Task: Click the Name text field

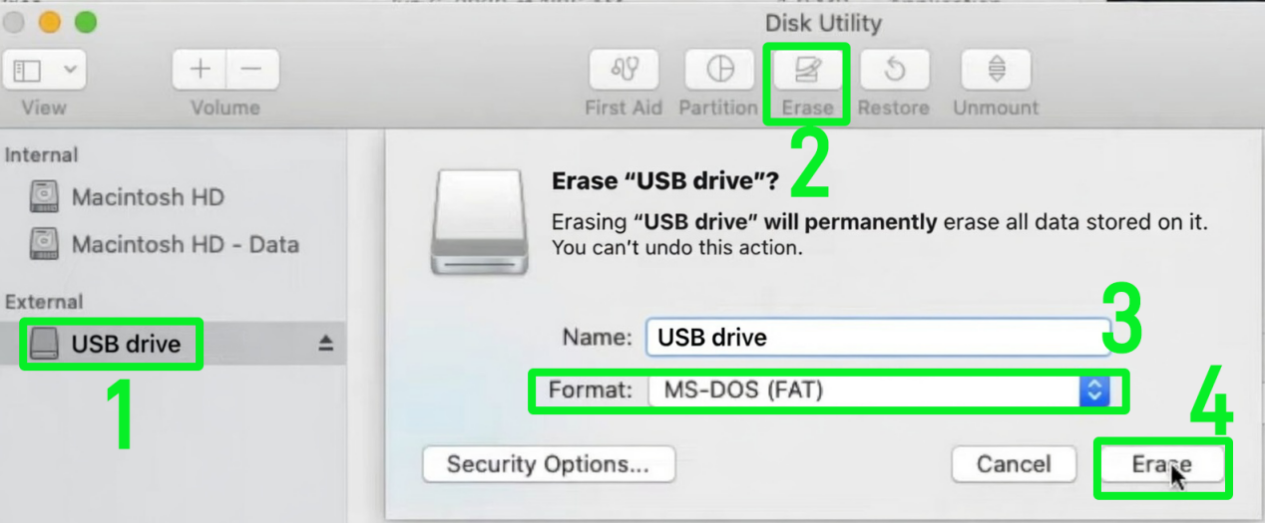Action: (x=870, y=338)
